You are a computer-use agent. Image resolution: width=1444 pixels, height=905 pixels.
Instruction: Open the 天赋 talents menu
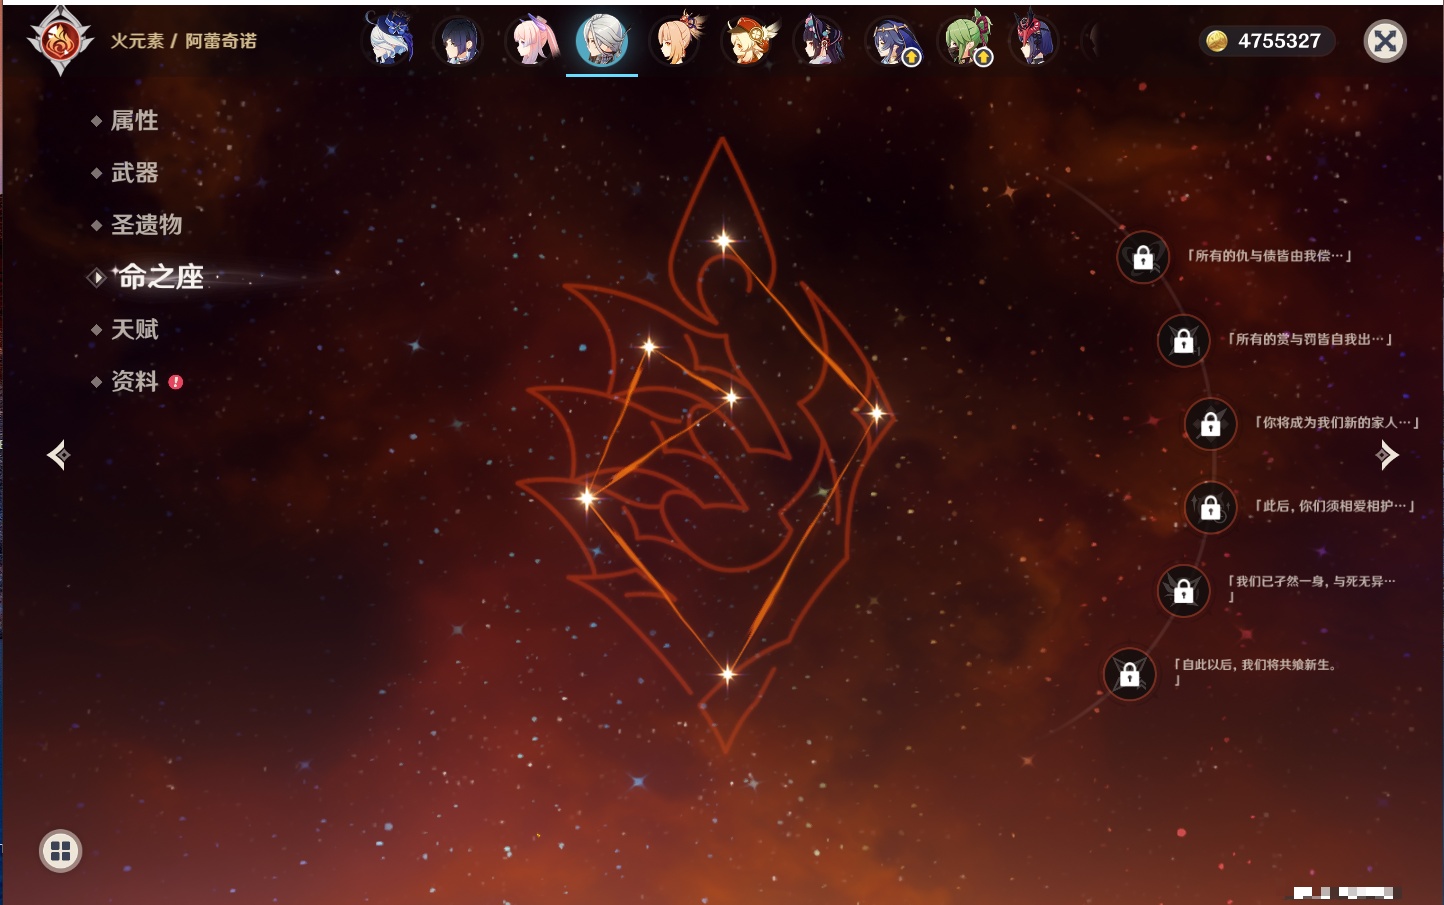(x=134, y=329)
